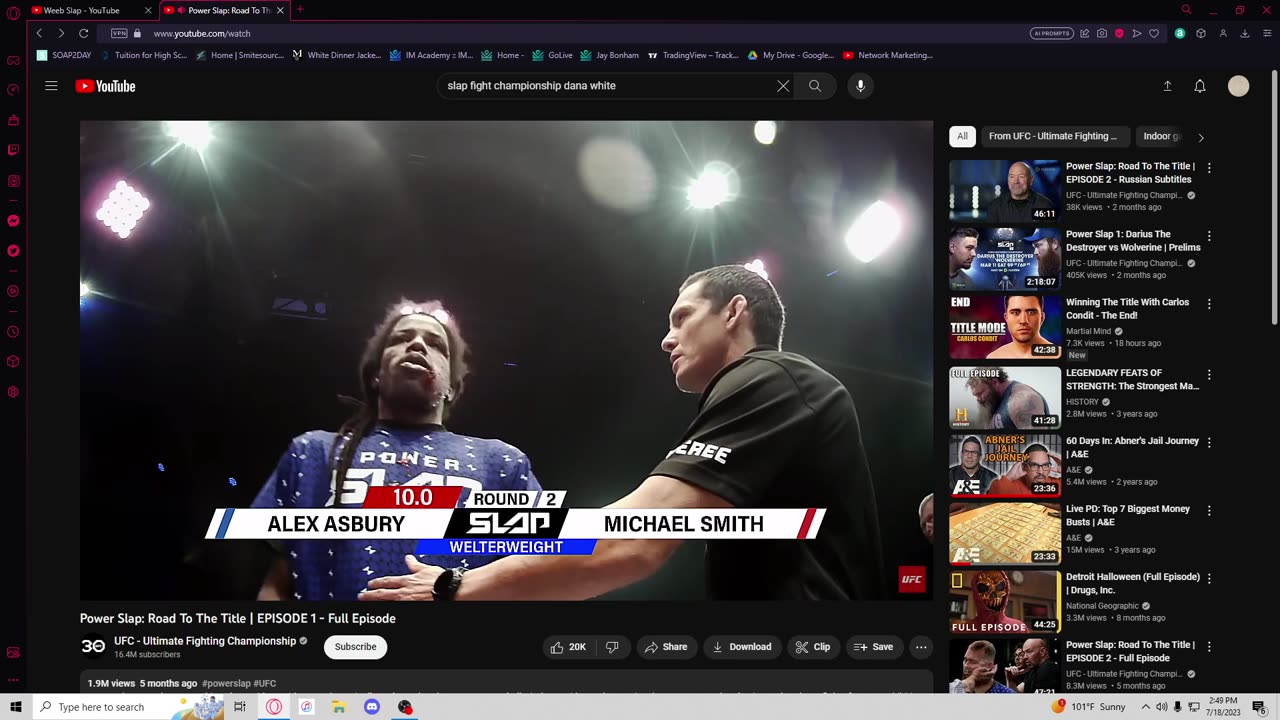Subscribe to UFC channel
The image size is (1280, 720).
coord(355,647)
